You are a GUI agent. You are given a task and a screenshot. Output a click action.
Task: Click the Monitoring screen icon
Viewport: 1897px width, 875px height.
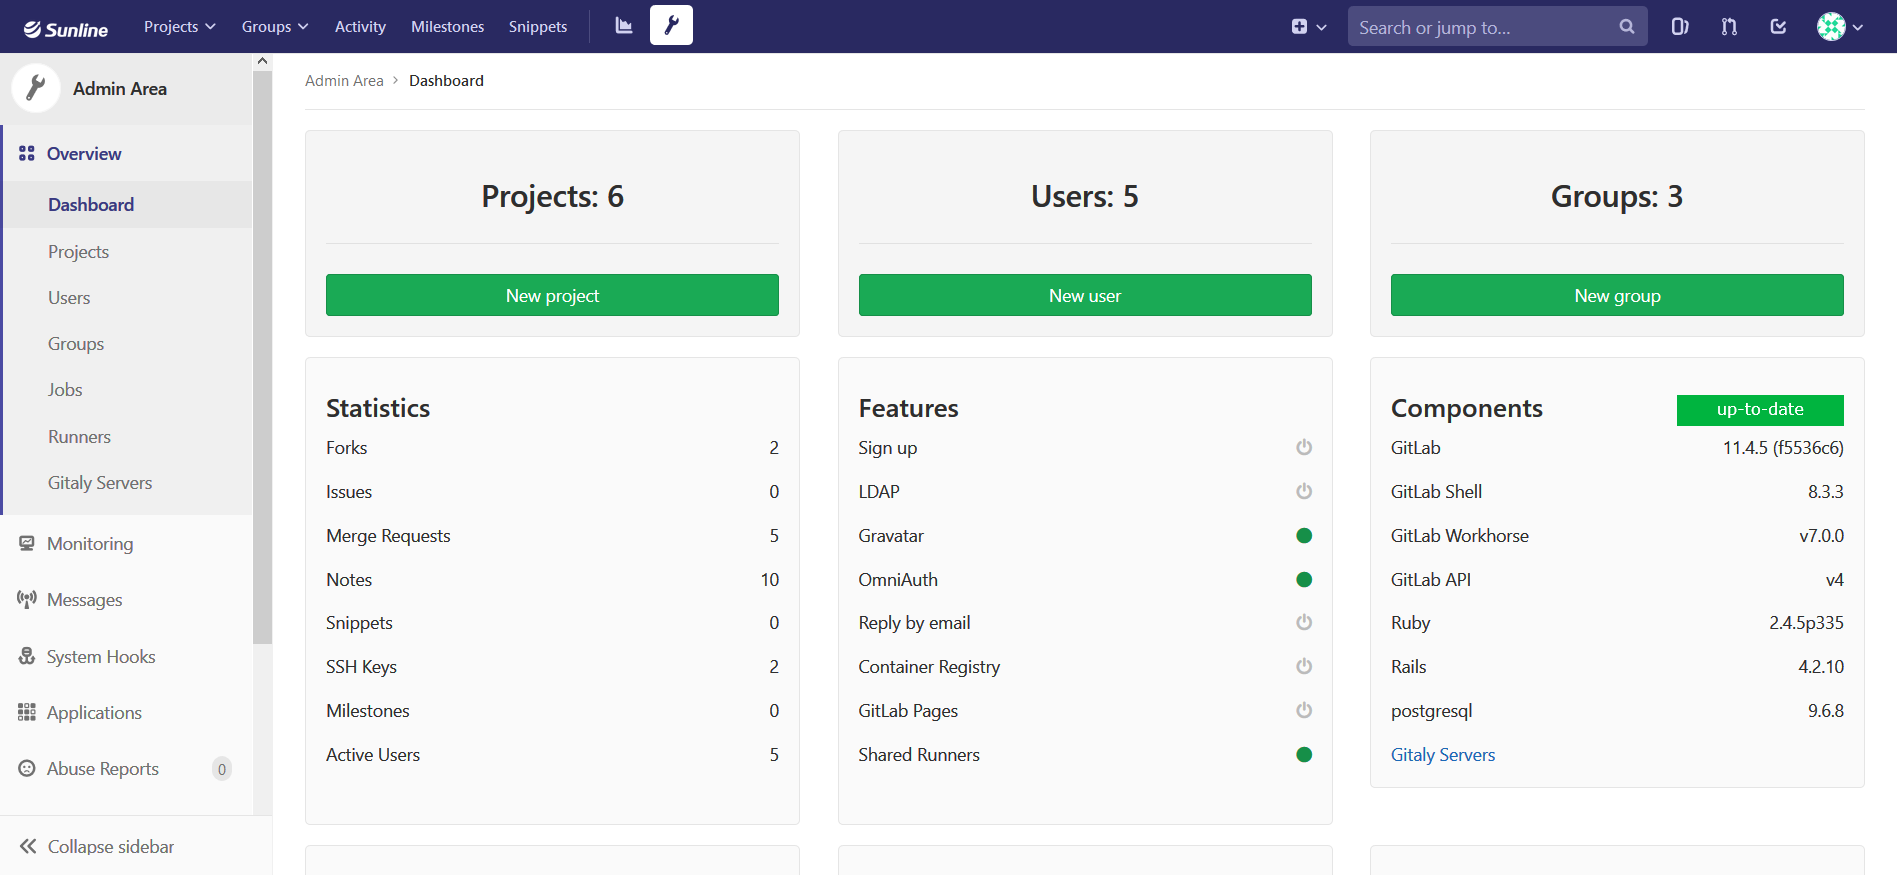27,543
